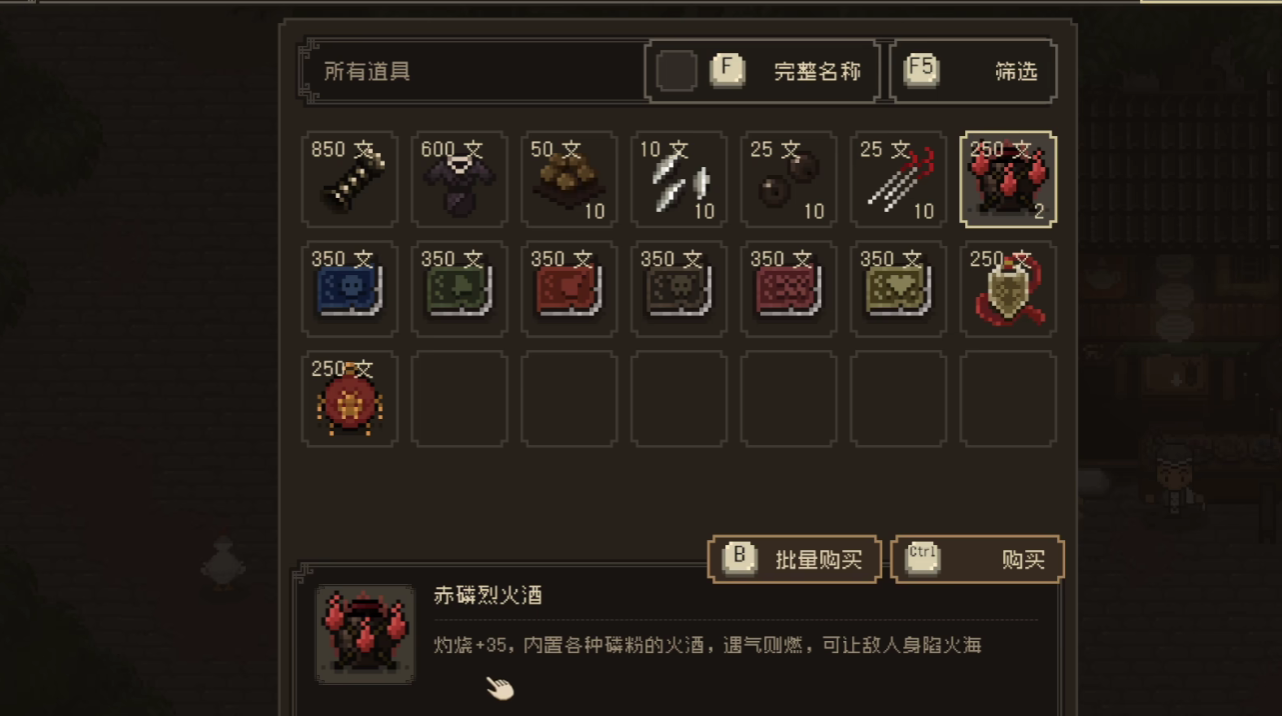Pick the blue skull manual book

[350, 289]
